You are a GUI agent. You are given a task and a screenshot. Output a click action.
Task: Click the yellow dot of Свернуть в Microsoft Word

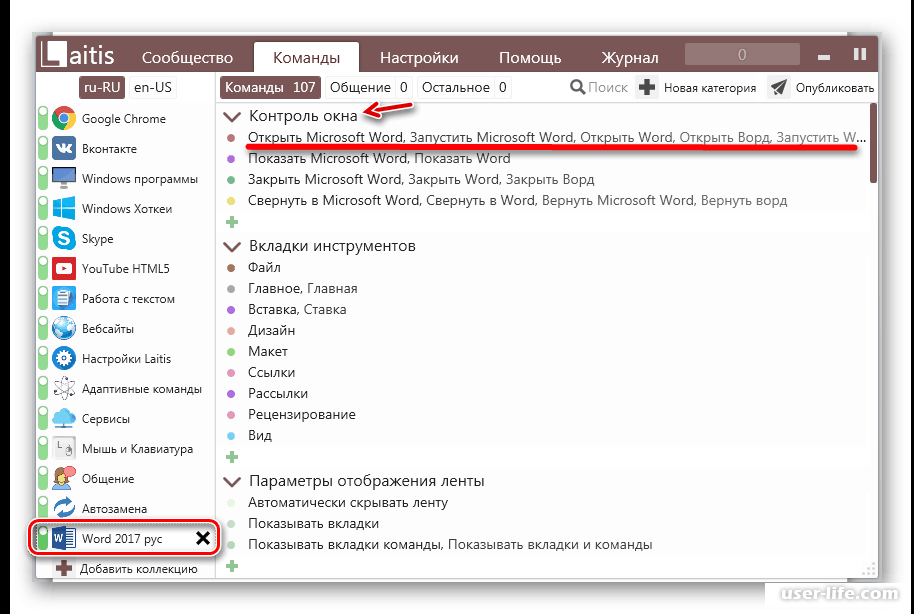click(231, 201)
